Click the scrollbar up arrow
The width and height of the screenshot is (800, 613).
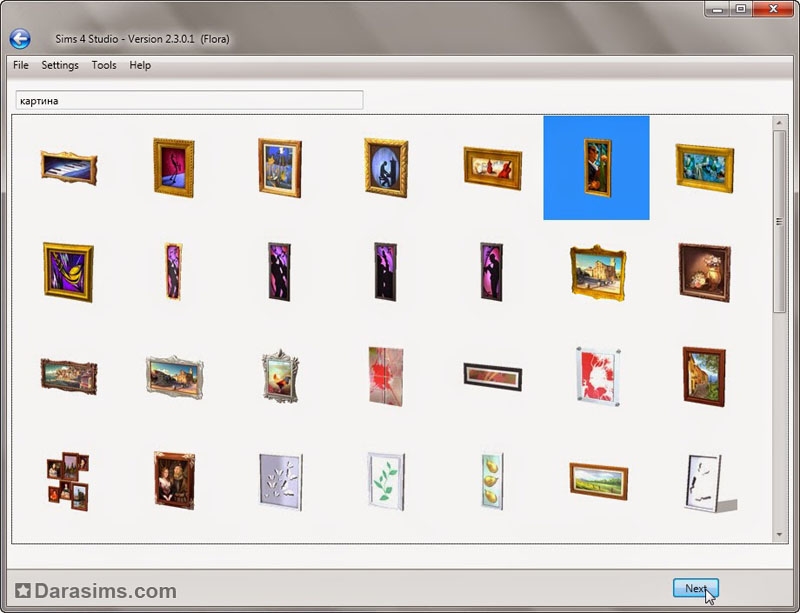[x=779, y=123]
